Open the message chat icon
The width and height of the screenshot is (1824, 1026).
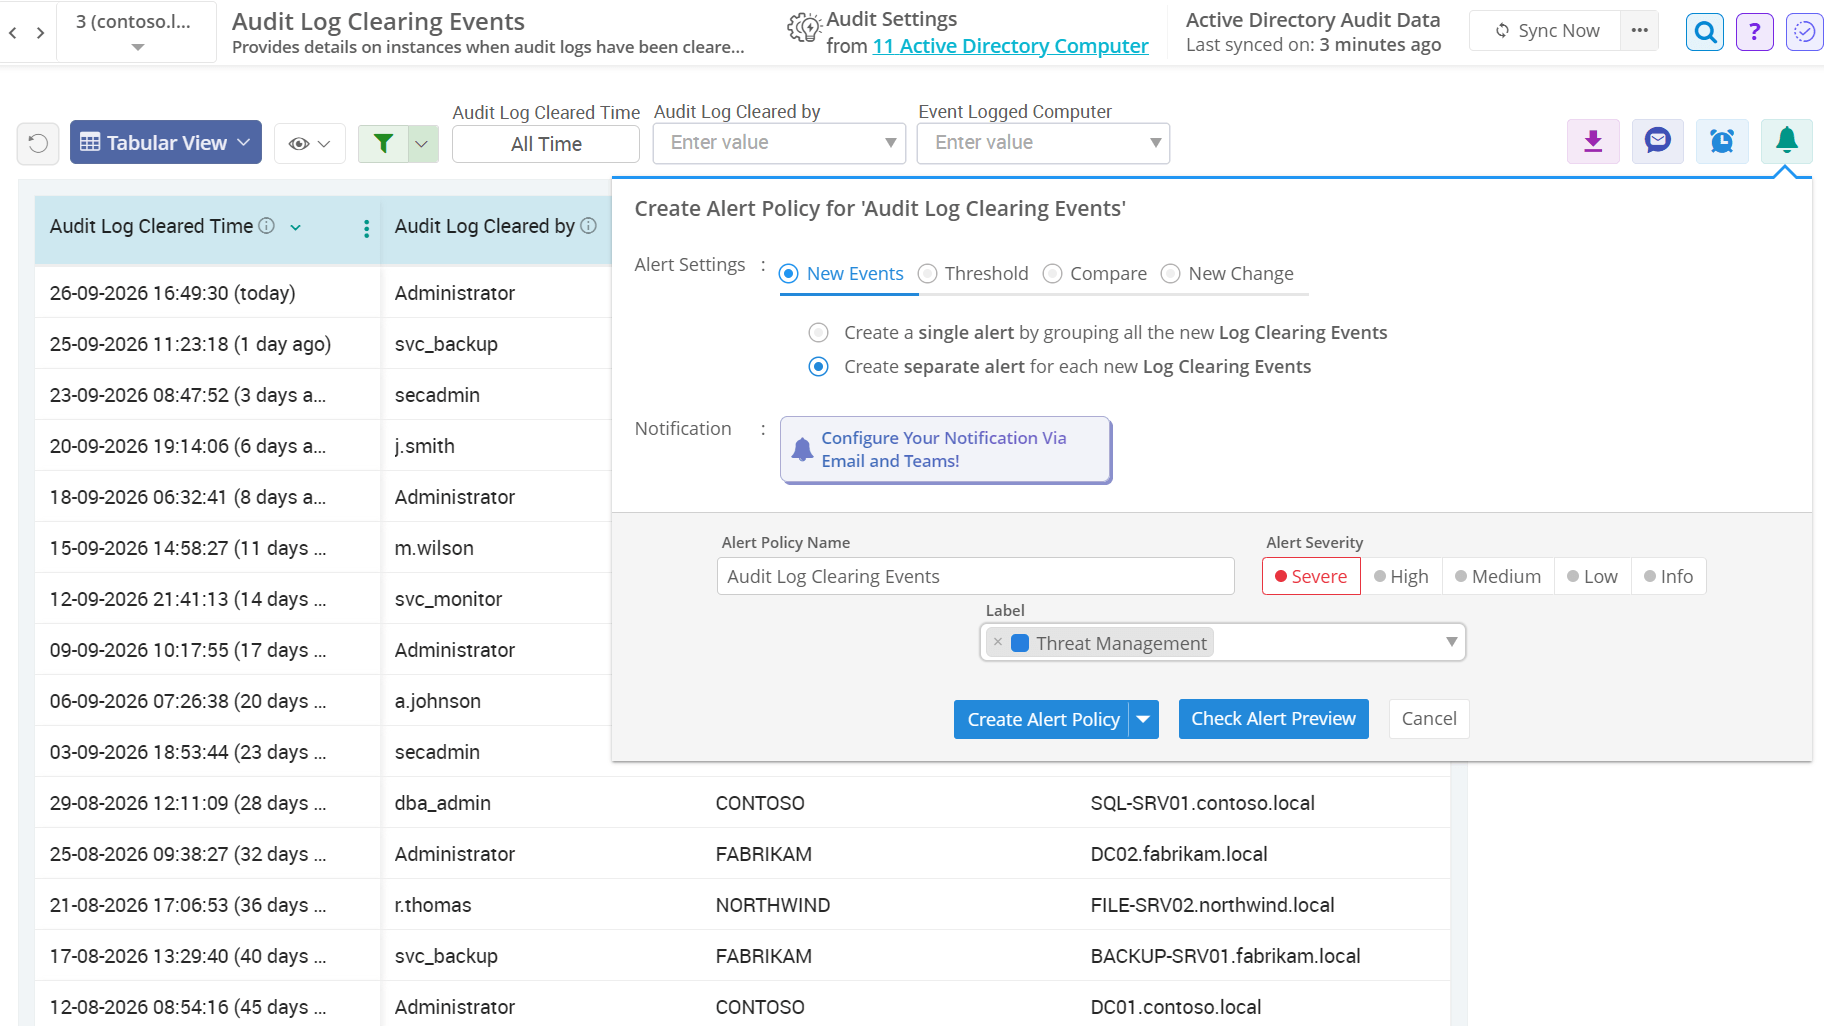(1658, 141)
